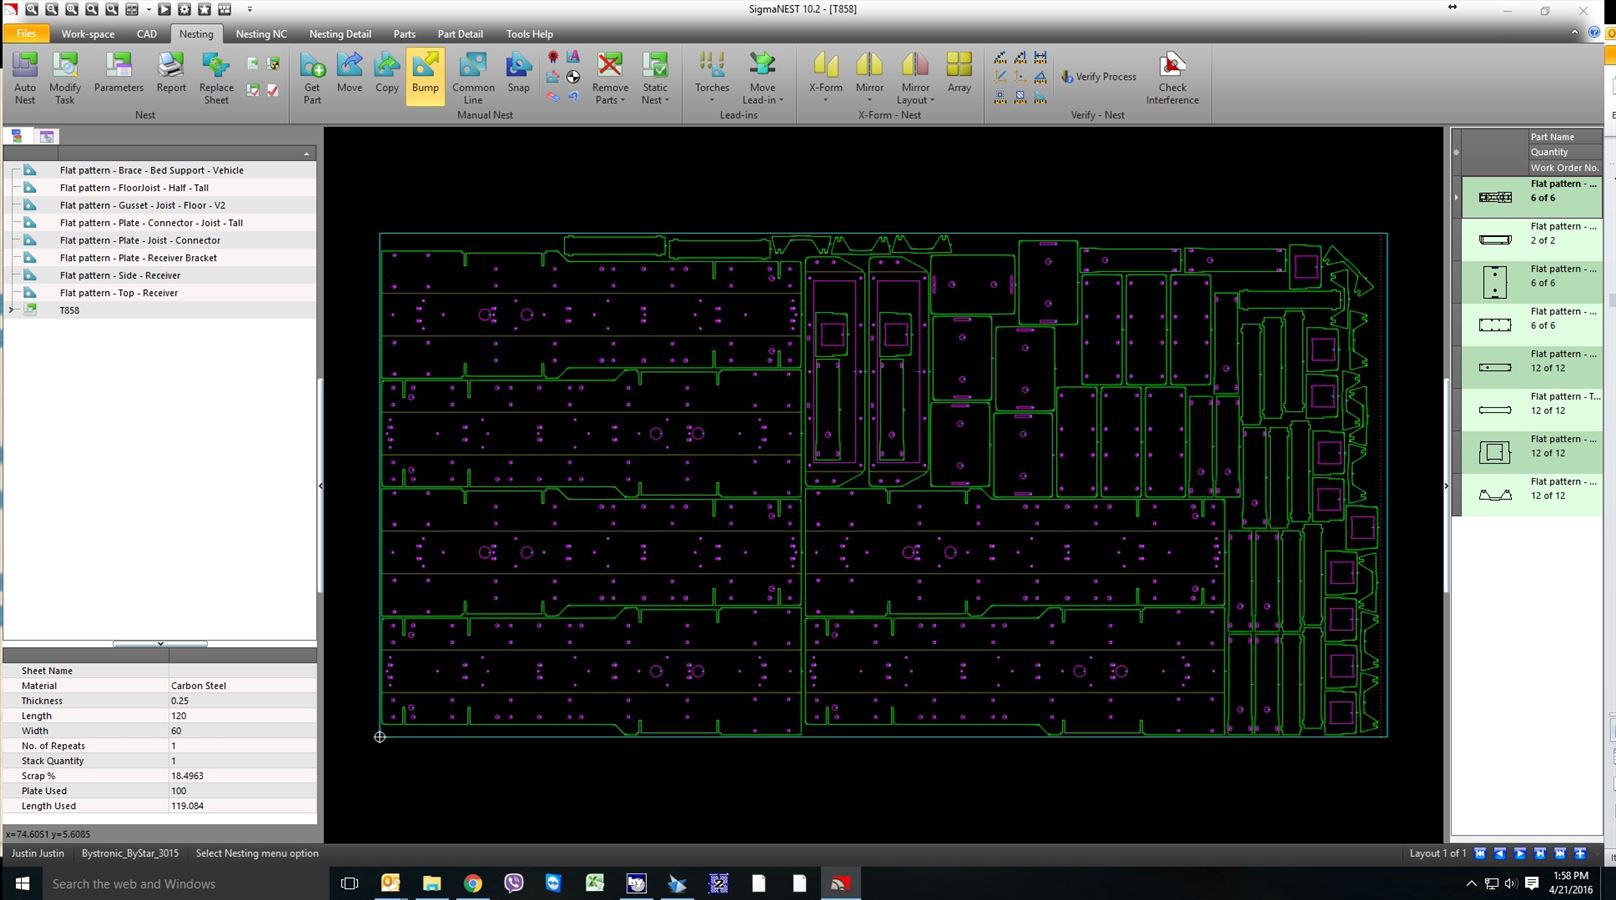Open the Remove Parts dropdown
The width and height of the screenshot is (1616, 900).
610,100
